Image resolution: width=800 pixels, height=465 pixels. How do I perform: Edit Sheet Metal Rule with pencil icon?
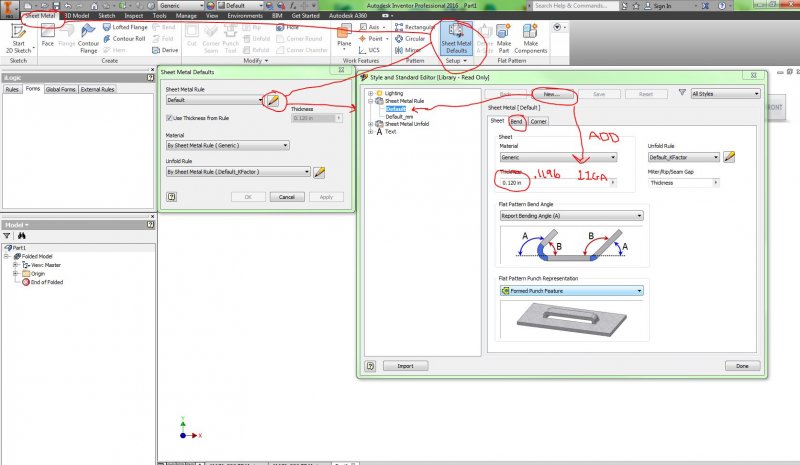(x=273, y=101)
